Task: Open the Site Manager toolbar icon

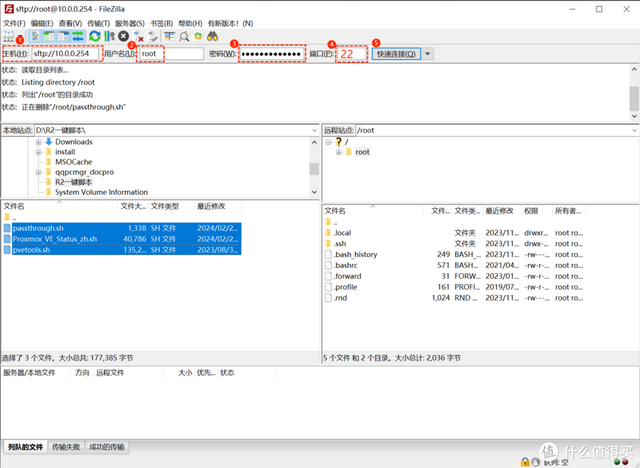Action: coord(10,36)
